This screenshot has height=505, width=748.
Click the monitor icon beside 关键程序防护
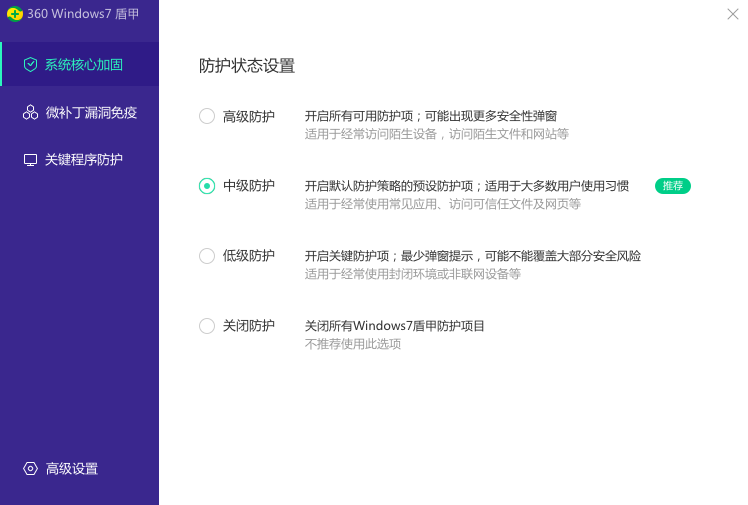point(30,160)
